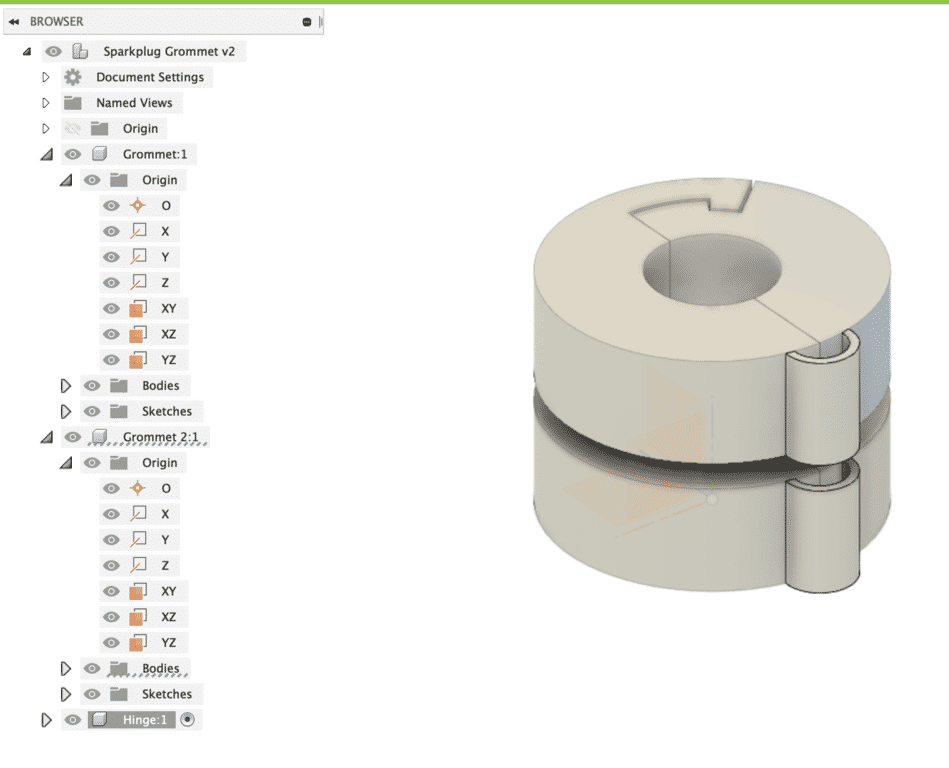Image resolution: width=949 pixels, height=768 pixels.
Task: Expand the Bodies folder under Grommet:1
Action: click(66, 385)
